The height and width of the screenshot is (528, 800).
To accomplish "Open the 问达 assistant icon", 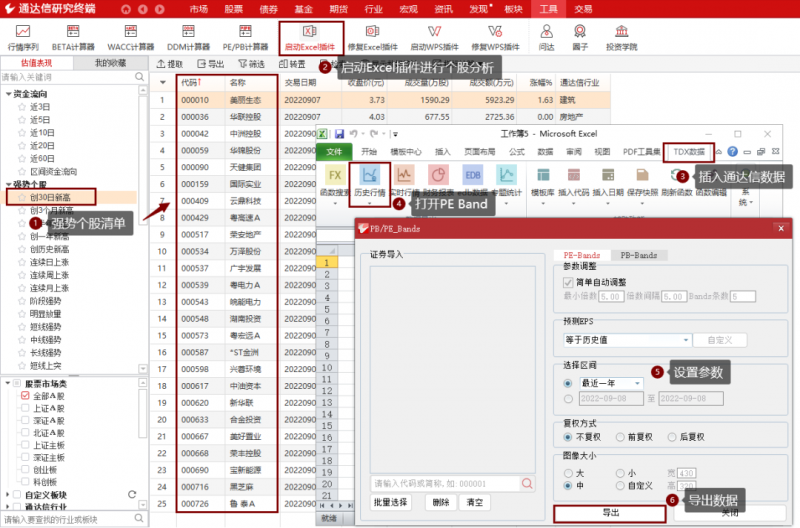I will coord(546,38).
